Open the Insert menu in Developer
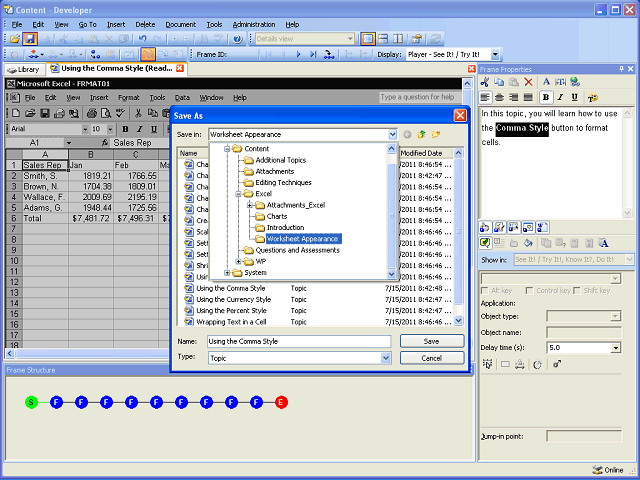 (116, 24)
